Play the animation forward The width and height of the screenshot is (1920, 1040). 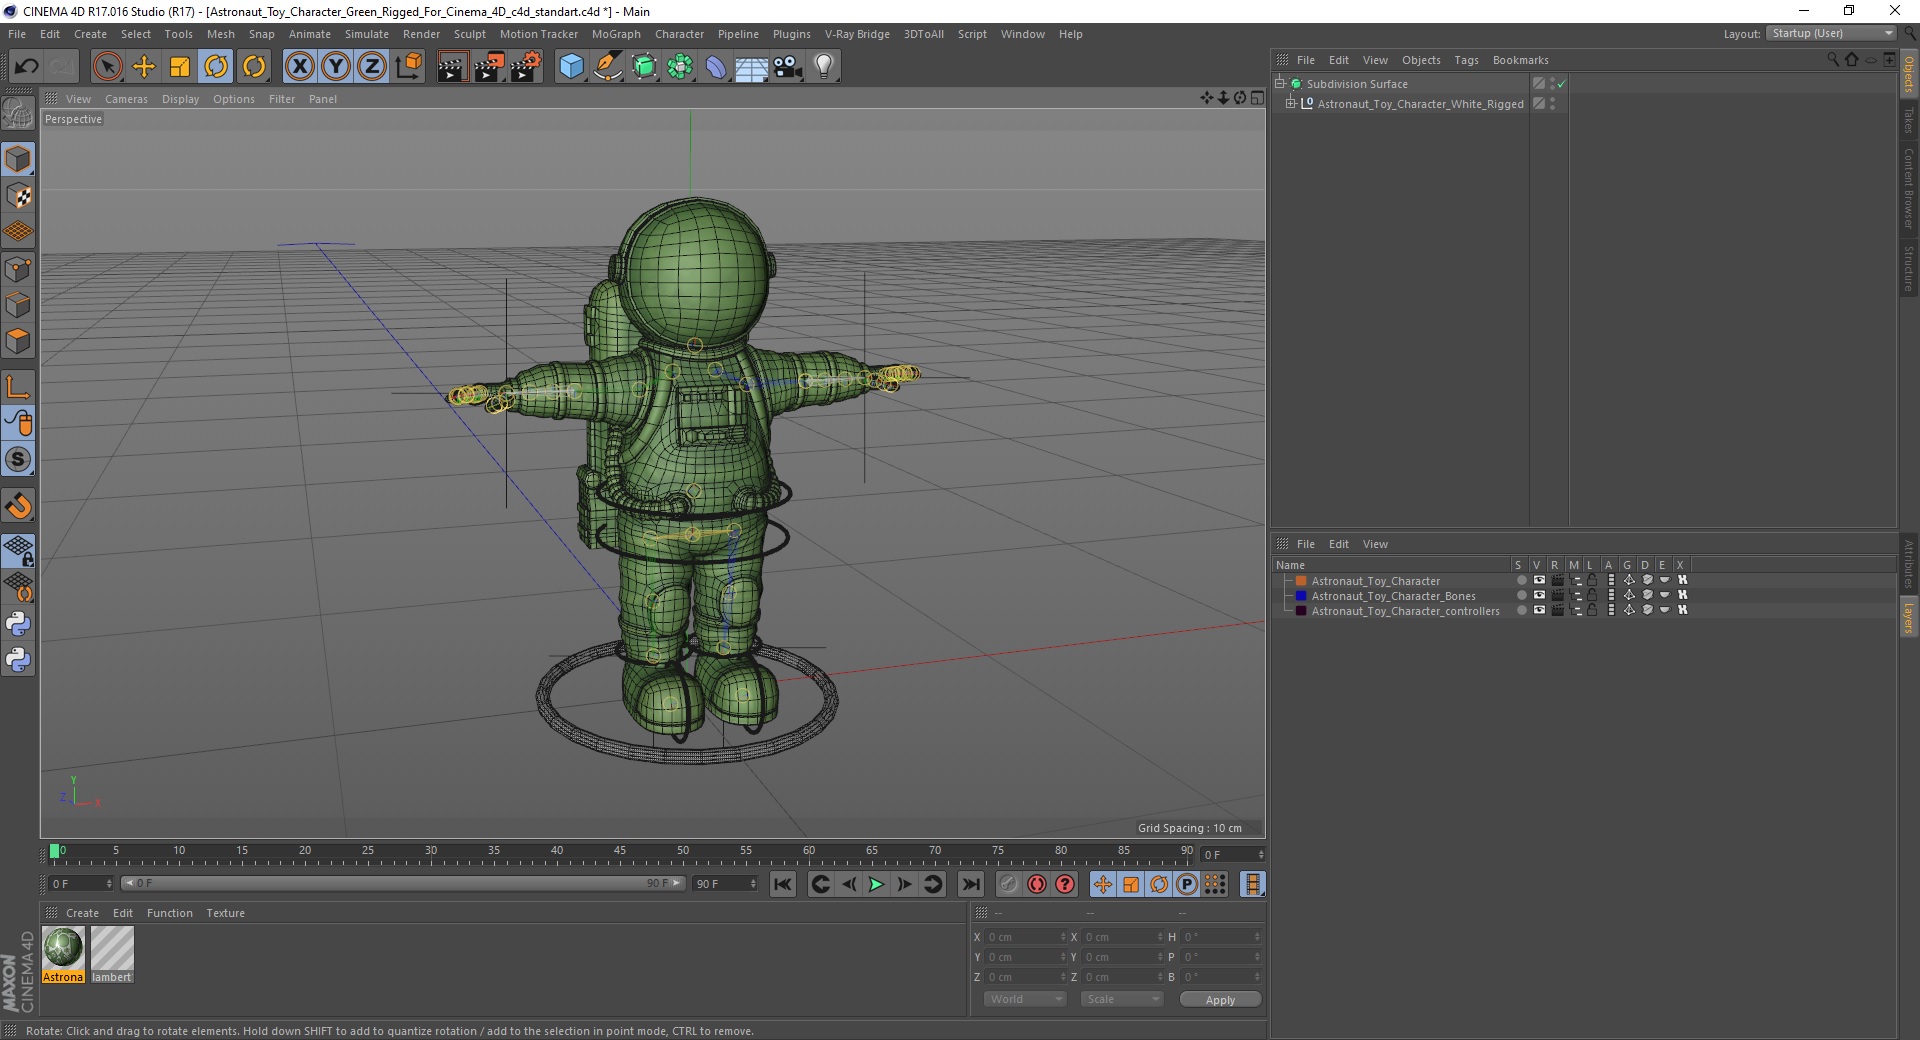click(x=876, y=884)
